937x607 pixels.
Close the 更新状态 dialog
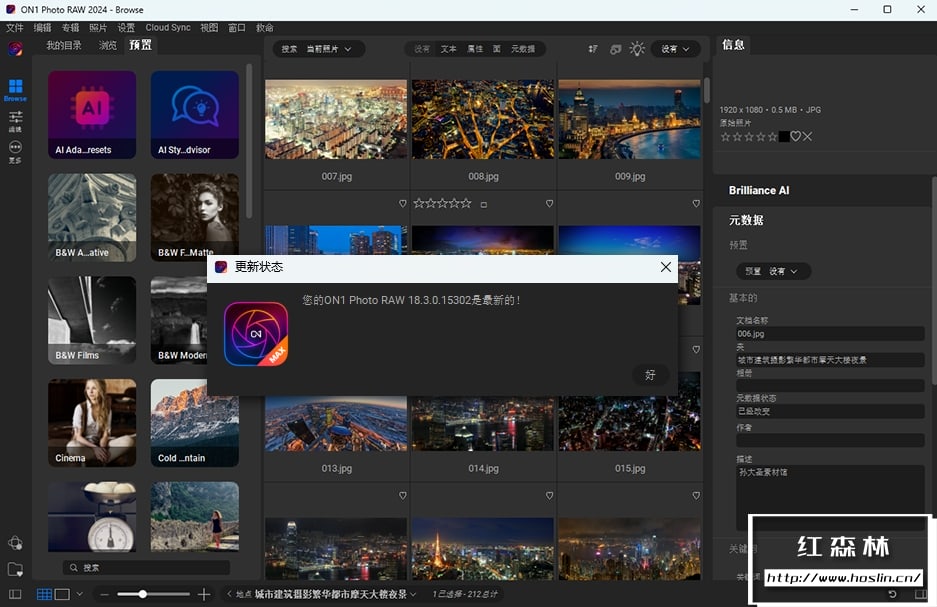pyautogui.click(x=666, y=267)
